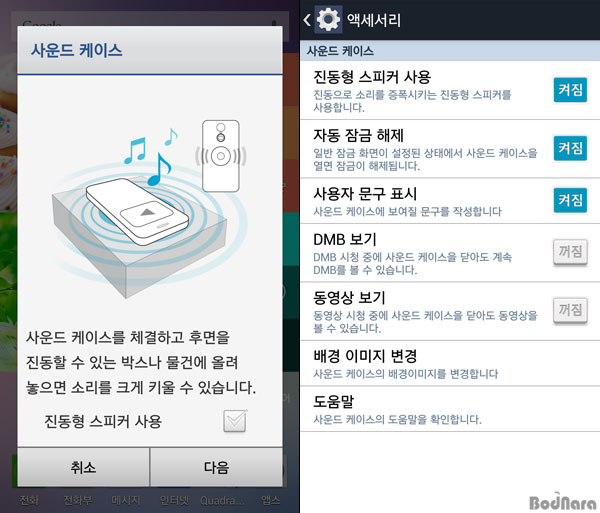Tap the 액세서리 header title
This screenshot has height=513, width=600.
(x=373, y=20)
